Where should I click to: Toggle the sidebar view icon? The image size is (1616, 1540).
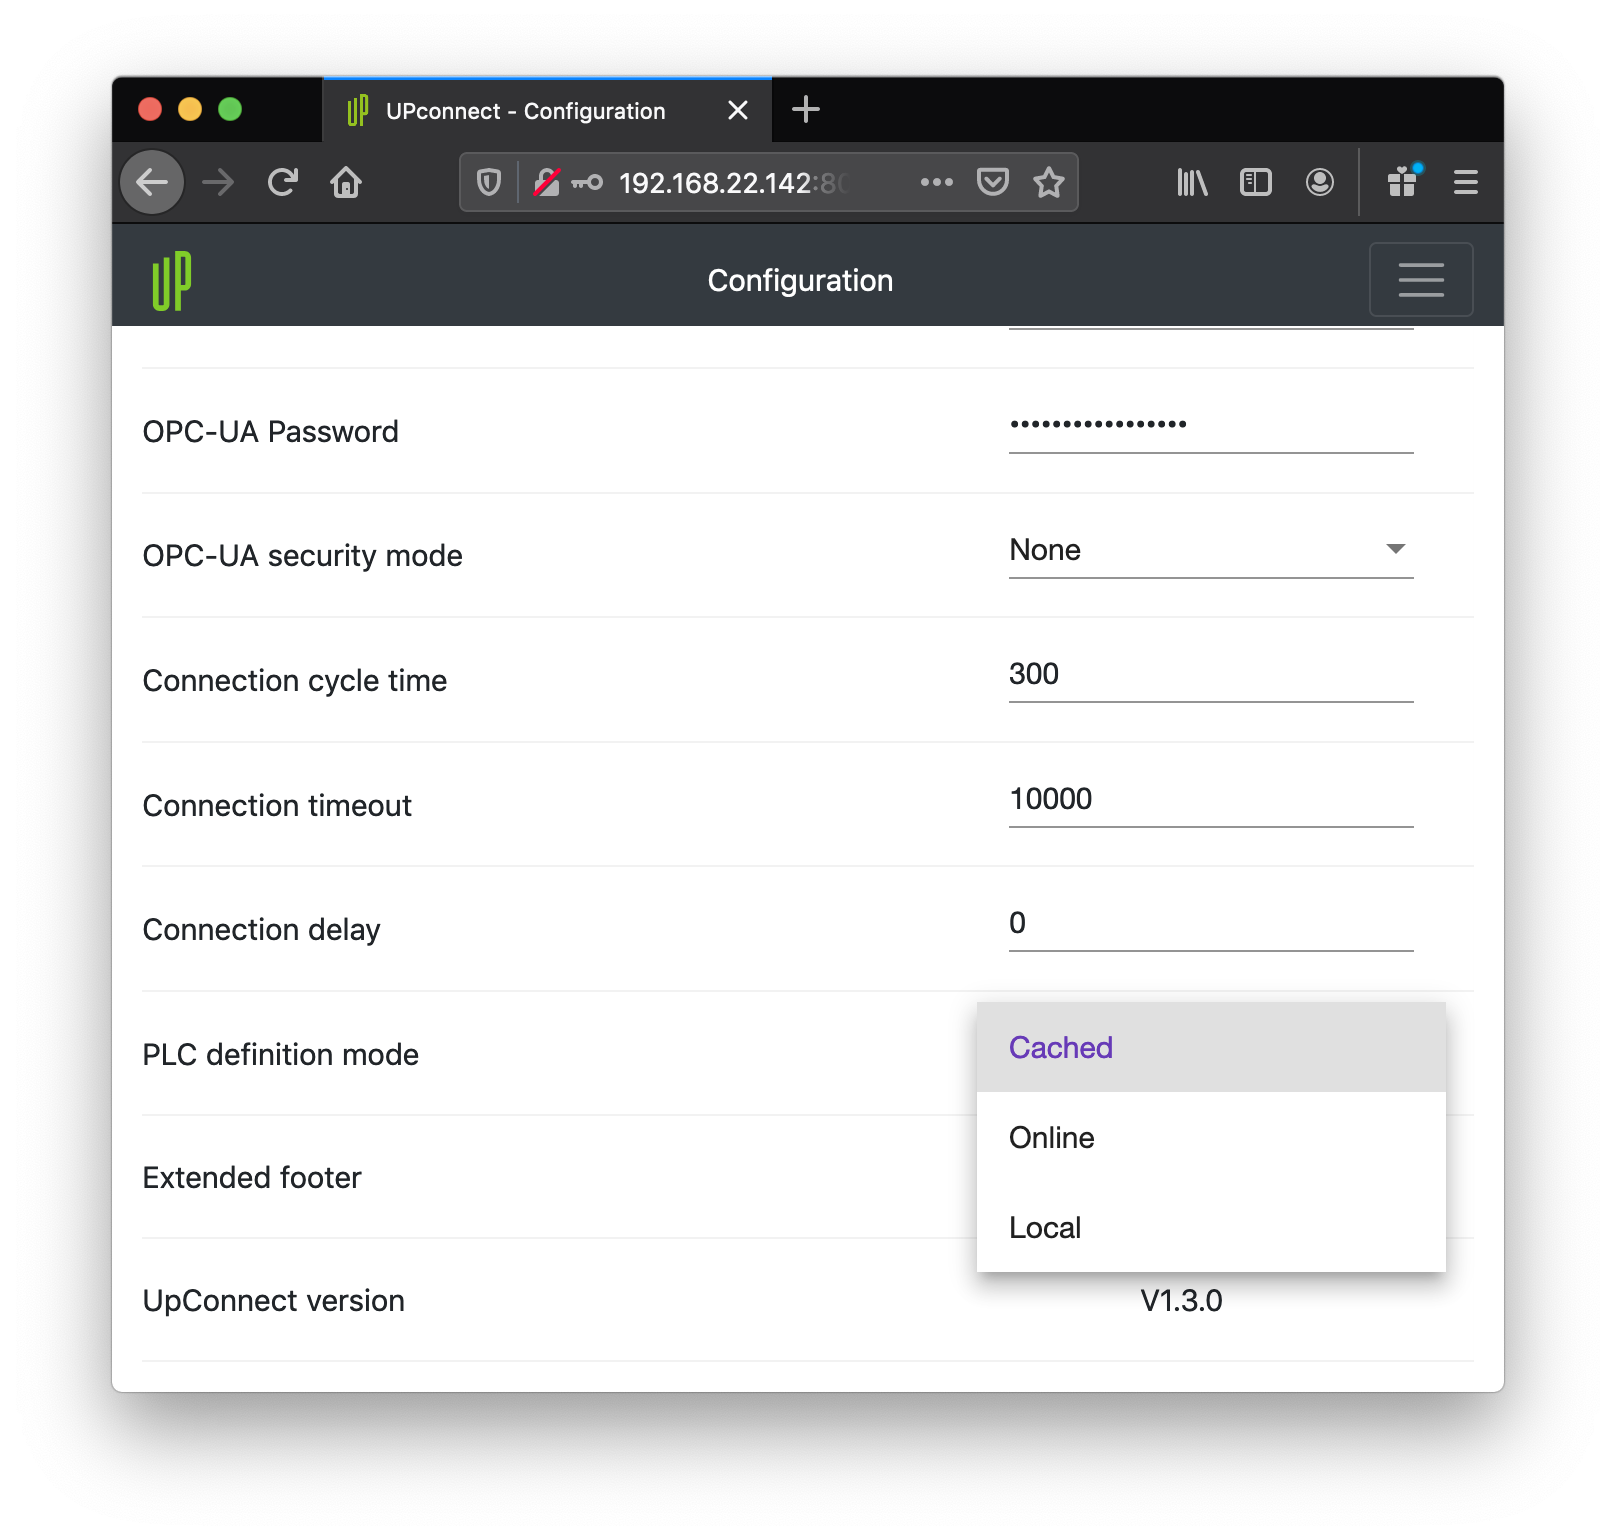pos(1255,182)
